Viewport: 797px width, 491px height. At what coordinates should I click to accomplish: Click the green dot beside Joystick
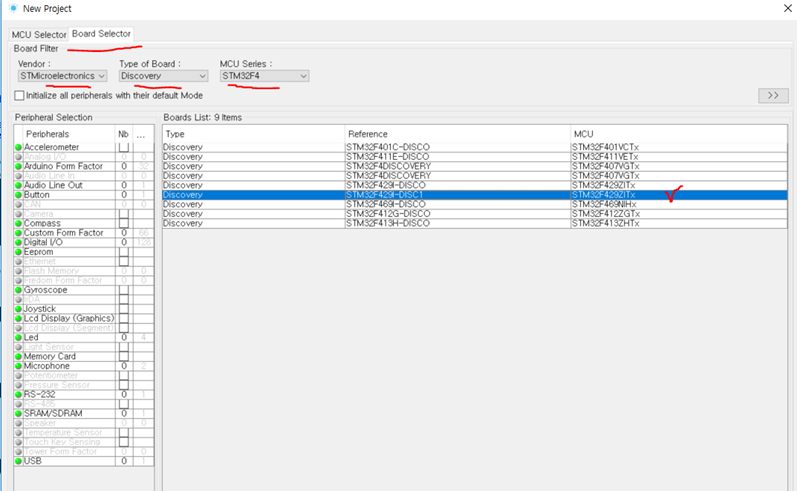tap(19, 309)
